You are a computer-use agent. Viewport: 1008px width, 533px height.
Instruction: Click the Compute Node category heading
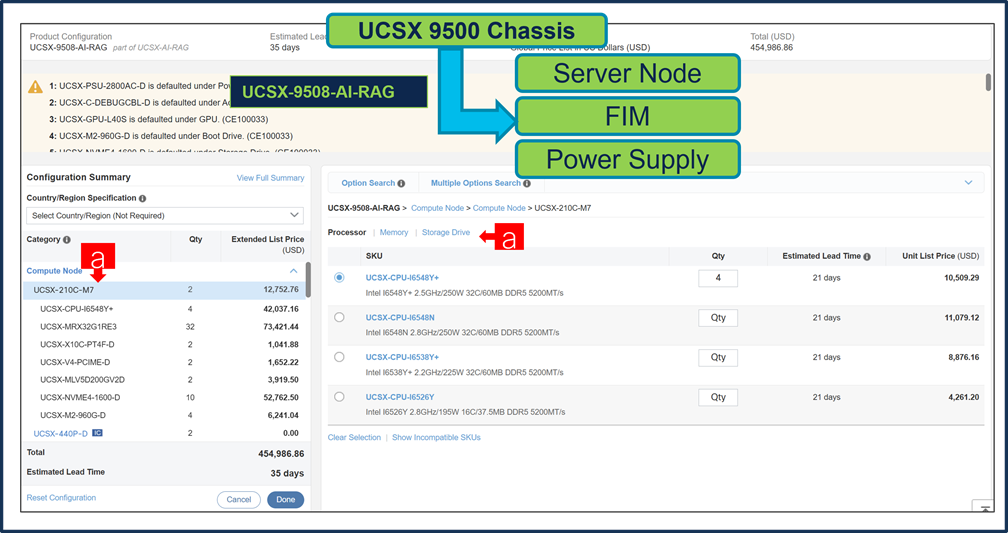pos(54,271)
